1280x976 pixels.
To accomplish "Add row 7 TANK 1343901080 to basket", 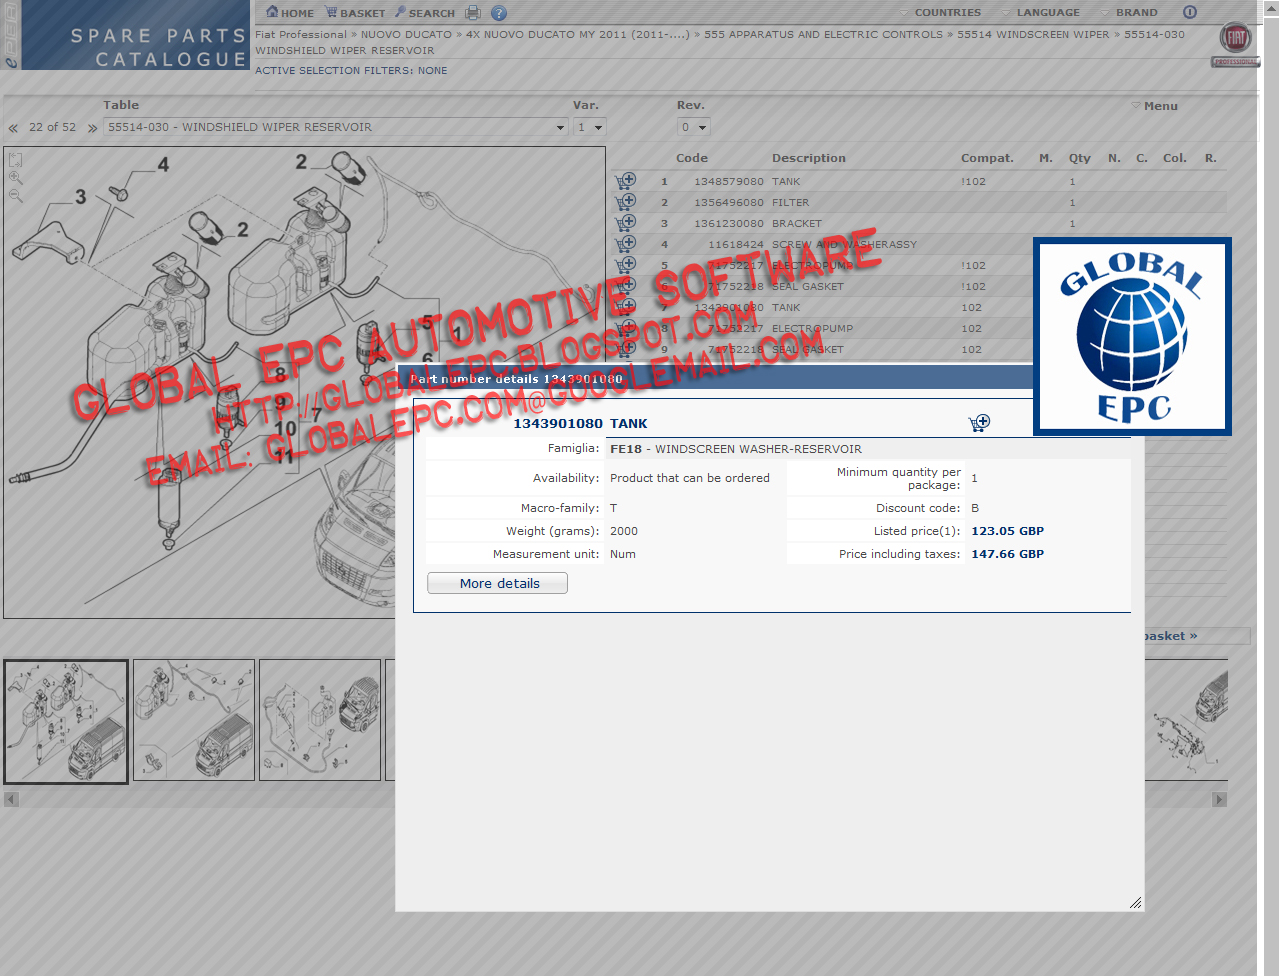I will tap(625, 307).
